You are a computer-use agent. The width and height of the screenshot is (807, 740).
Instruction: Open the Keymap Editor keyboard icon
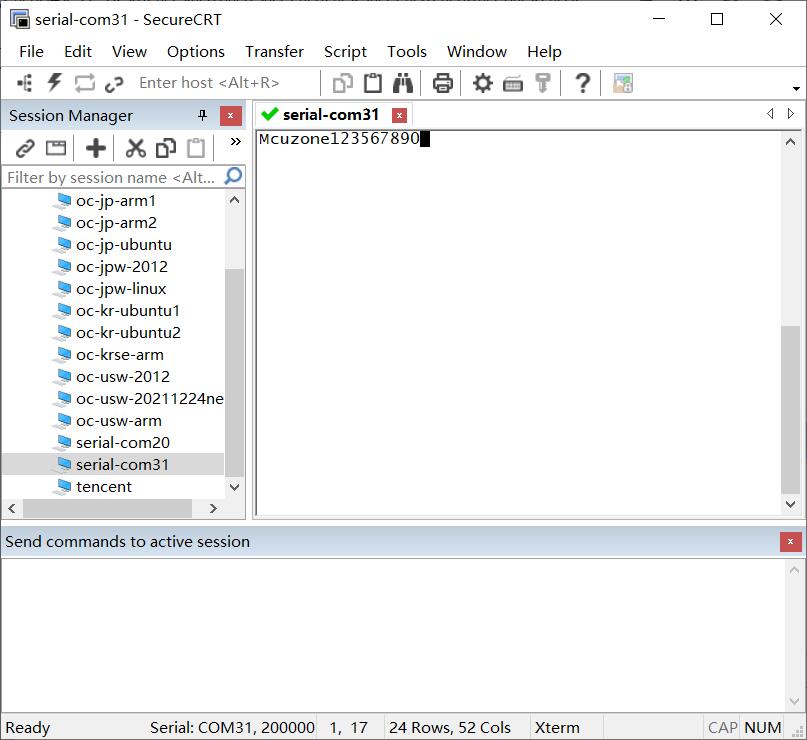coord(513,83)
